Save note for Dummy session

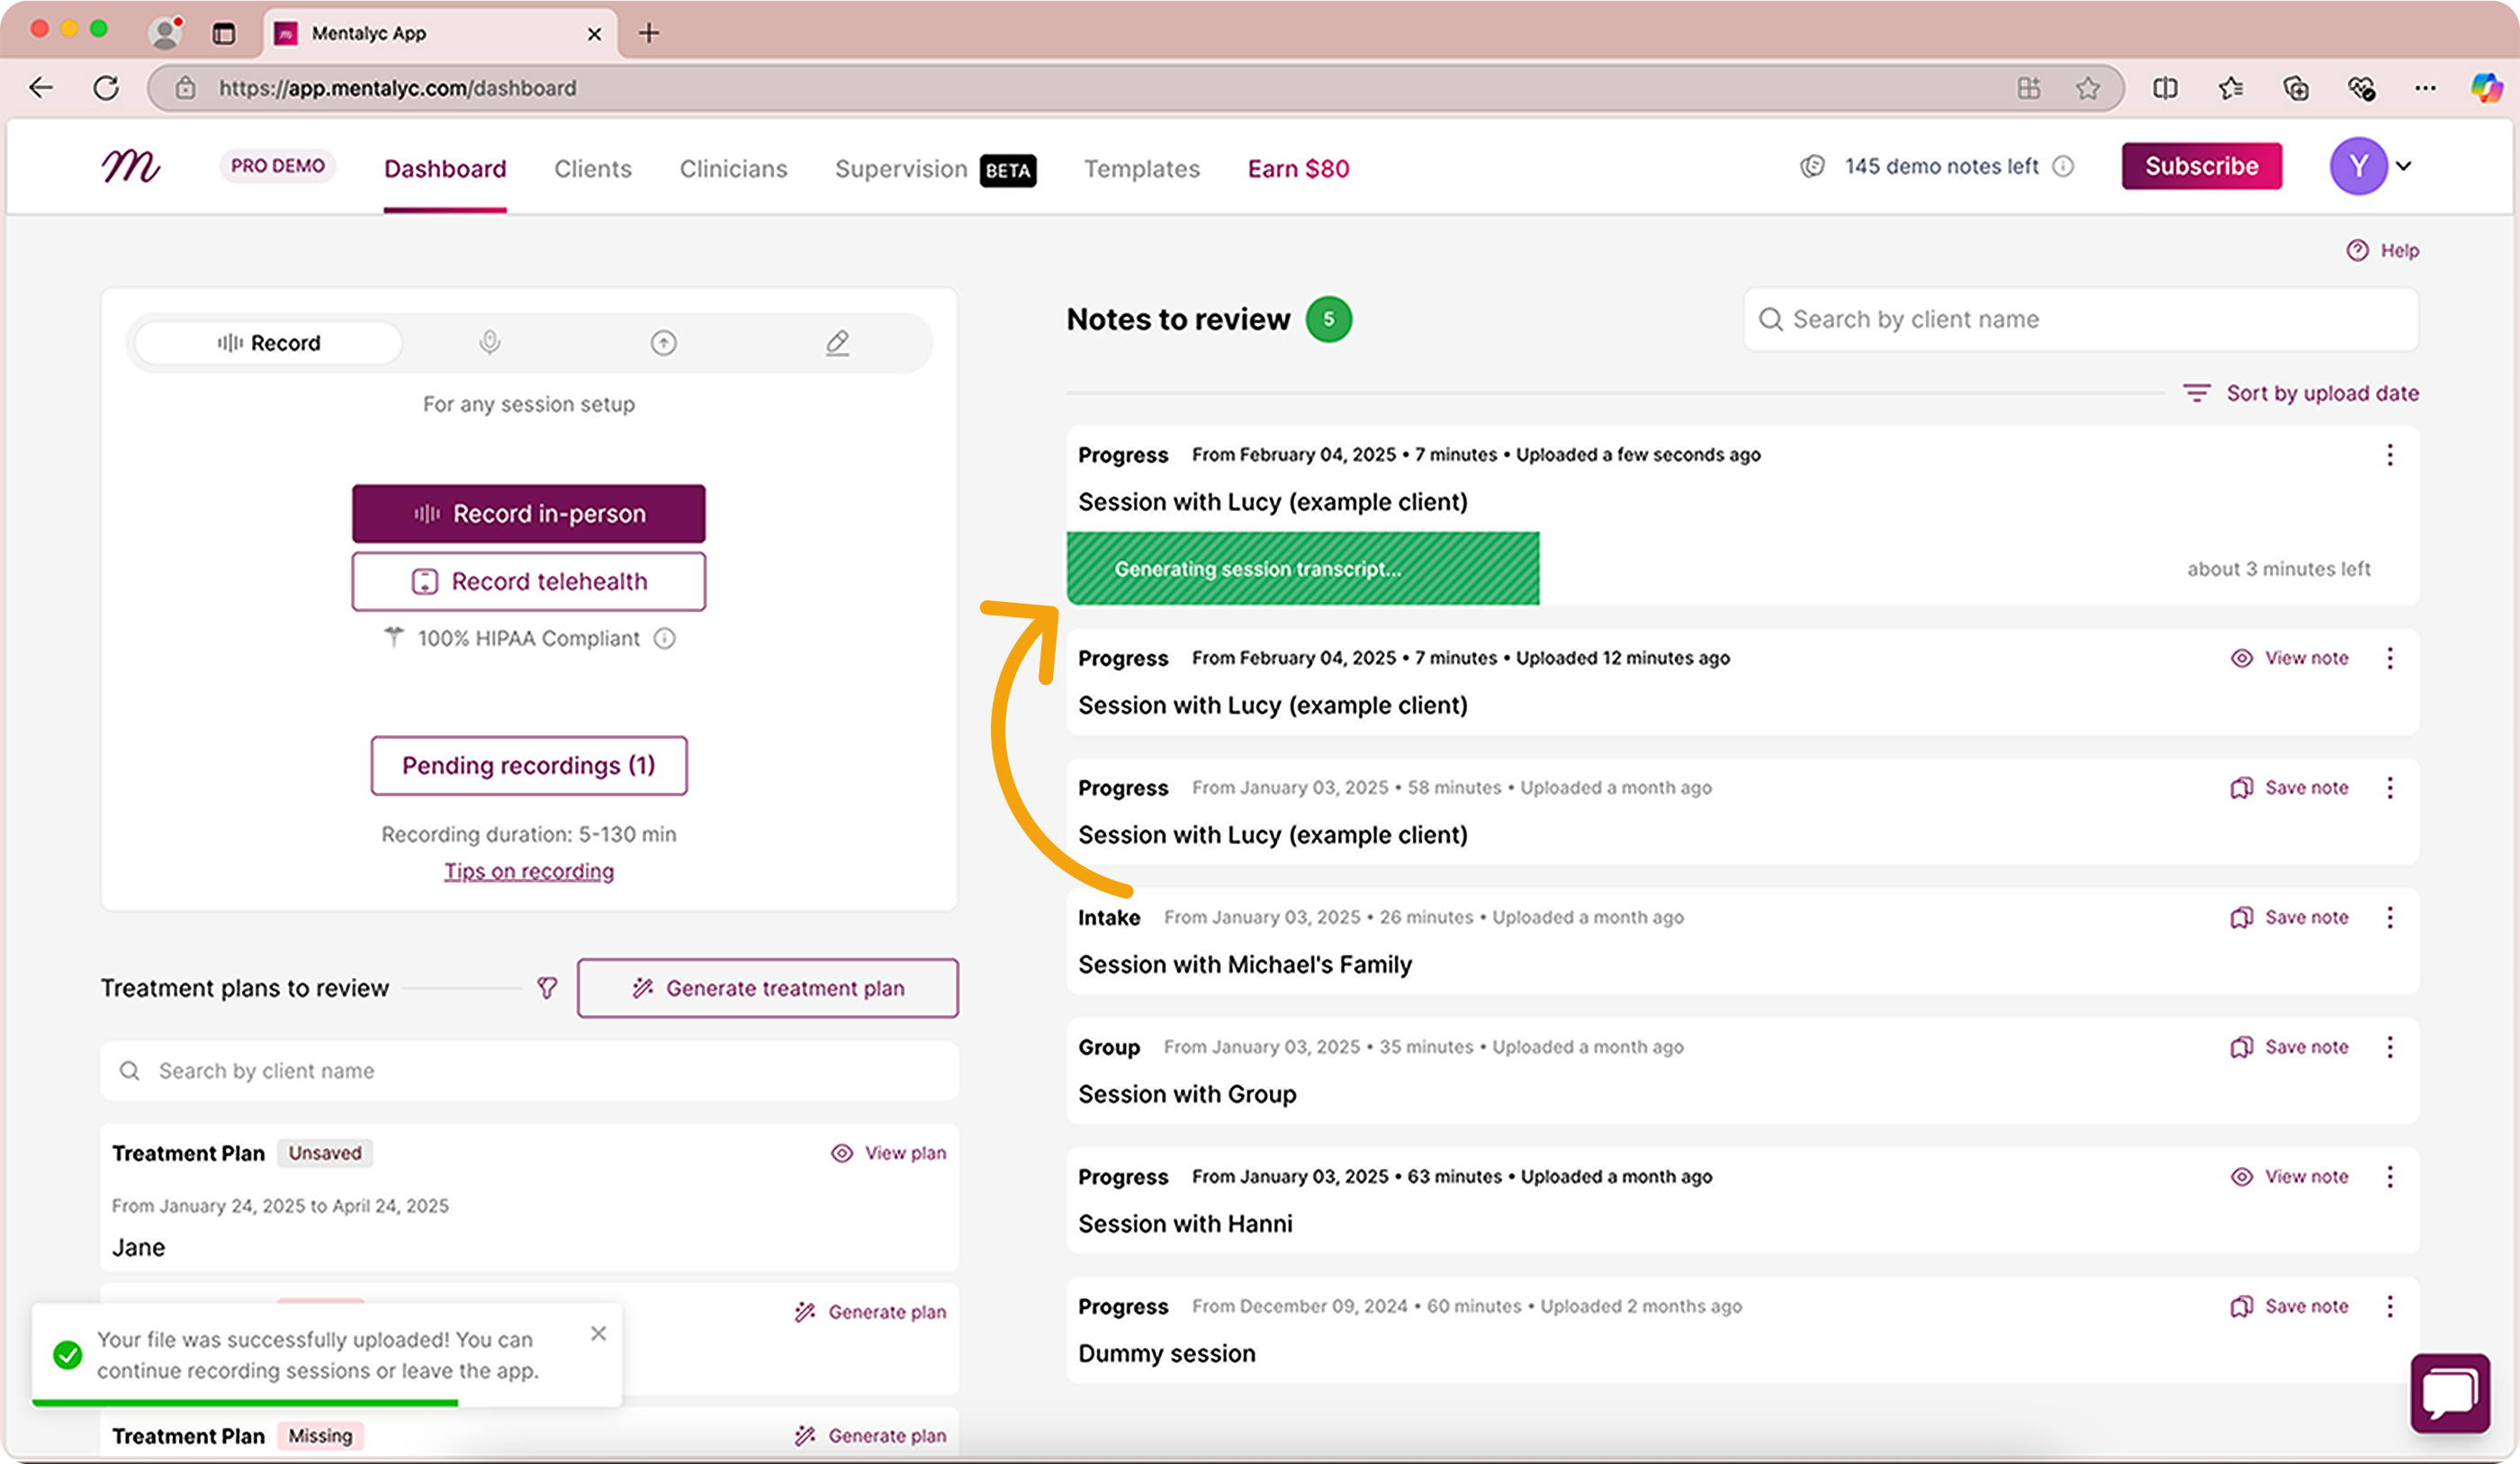(2289, 1306)
